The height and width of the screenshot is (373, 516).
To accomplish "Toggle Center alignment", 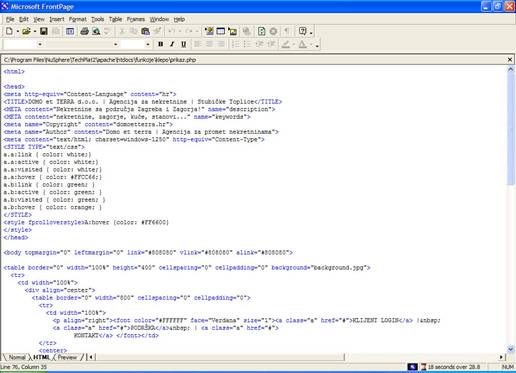I will pyautogui.click(x=209, y=44).
